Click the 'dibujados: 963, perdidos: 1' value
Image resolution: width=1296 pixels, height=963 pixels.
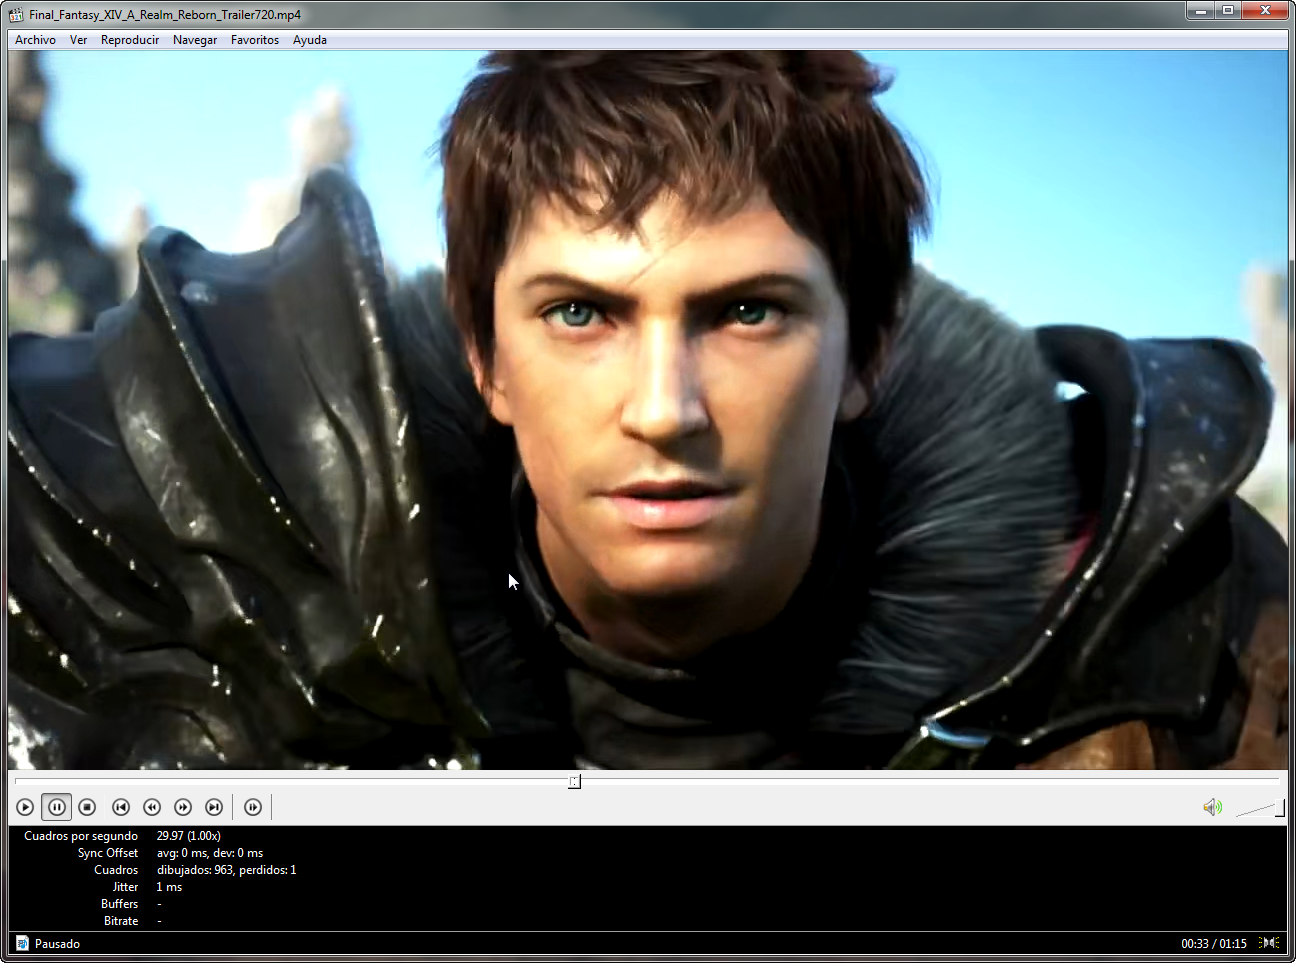227,870
